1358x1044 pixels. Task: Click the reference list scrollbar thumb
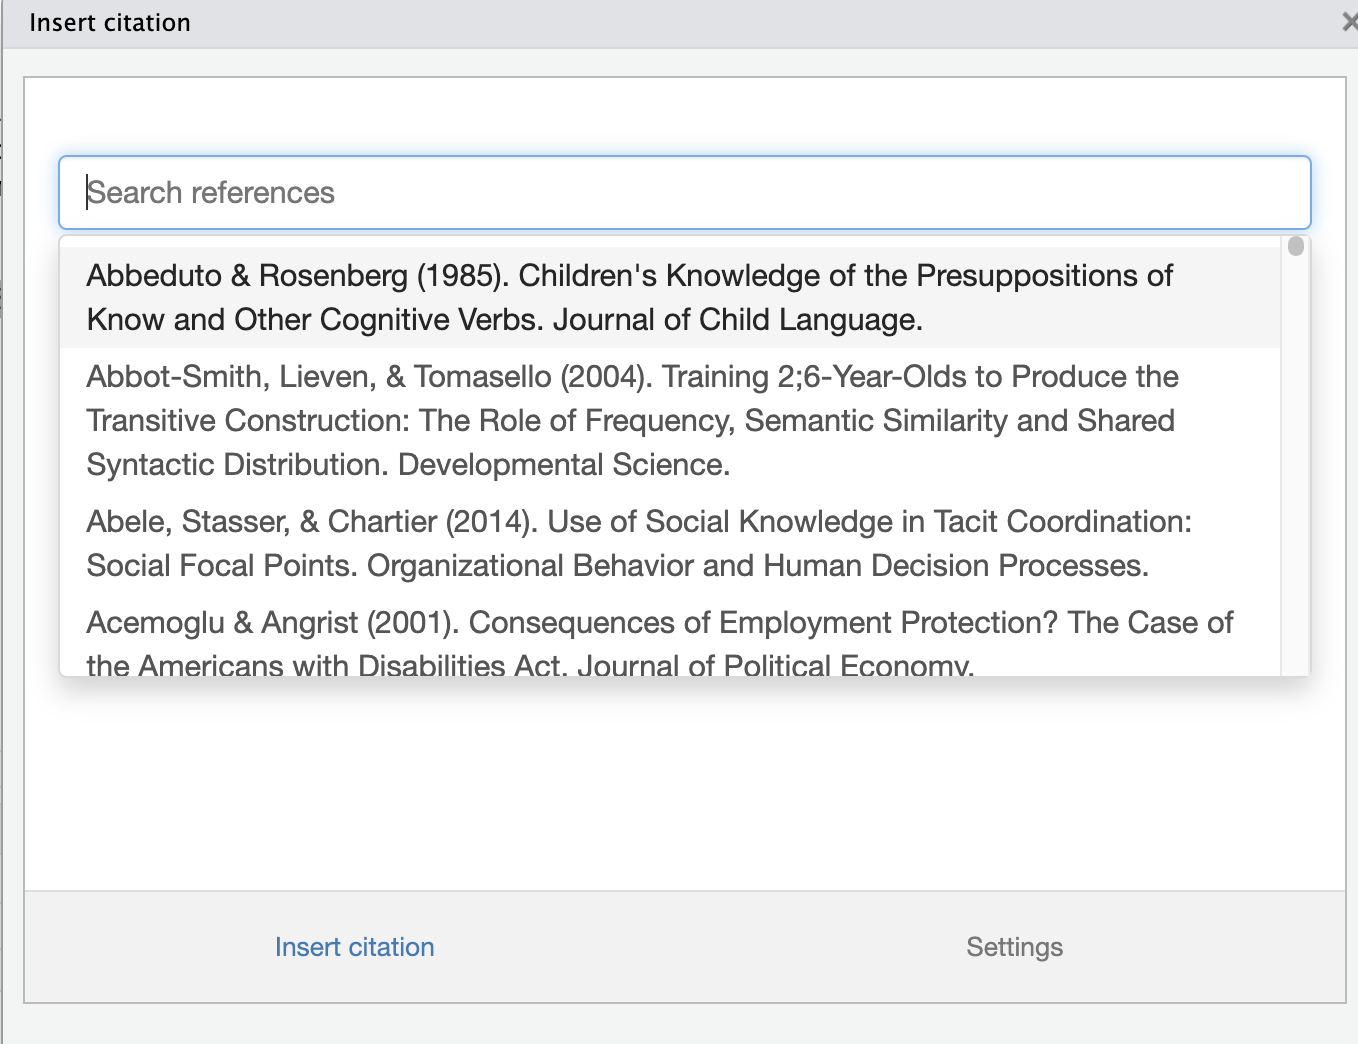tap(1294, 245)
